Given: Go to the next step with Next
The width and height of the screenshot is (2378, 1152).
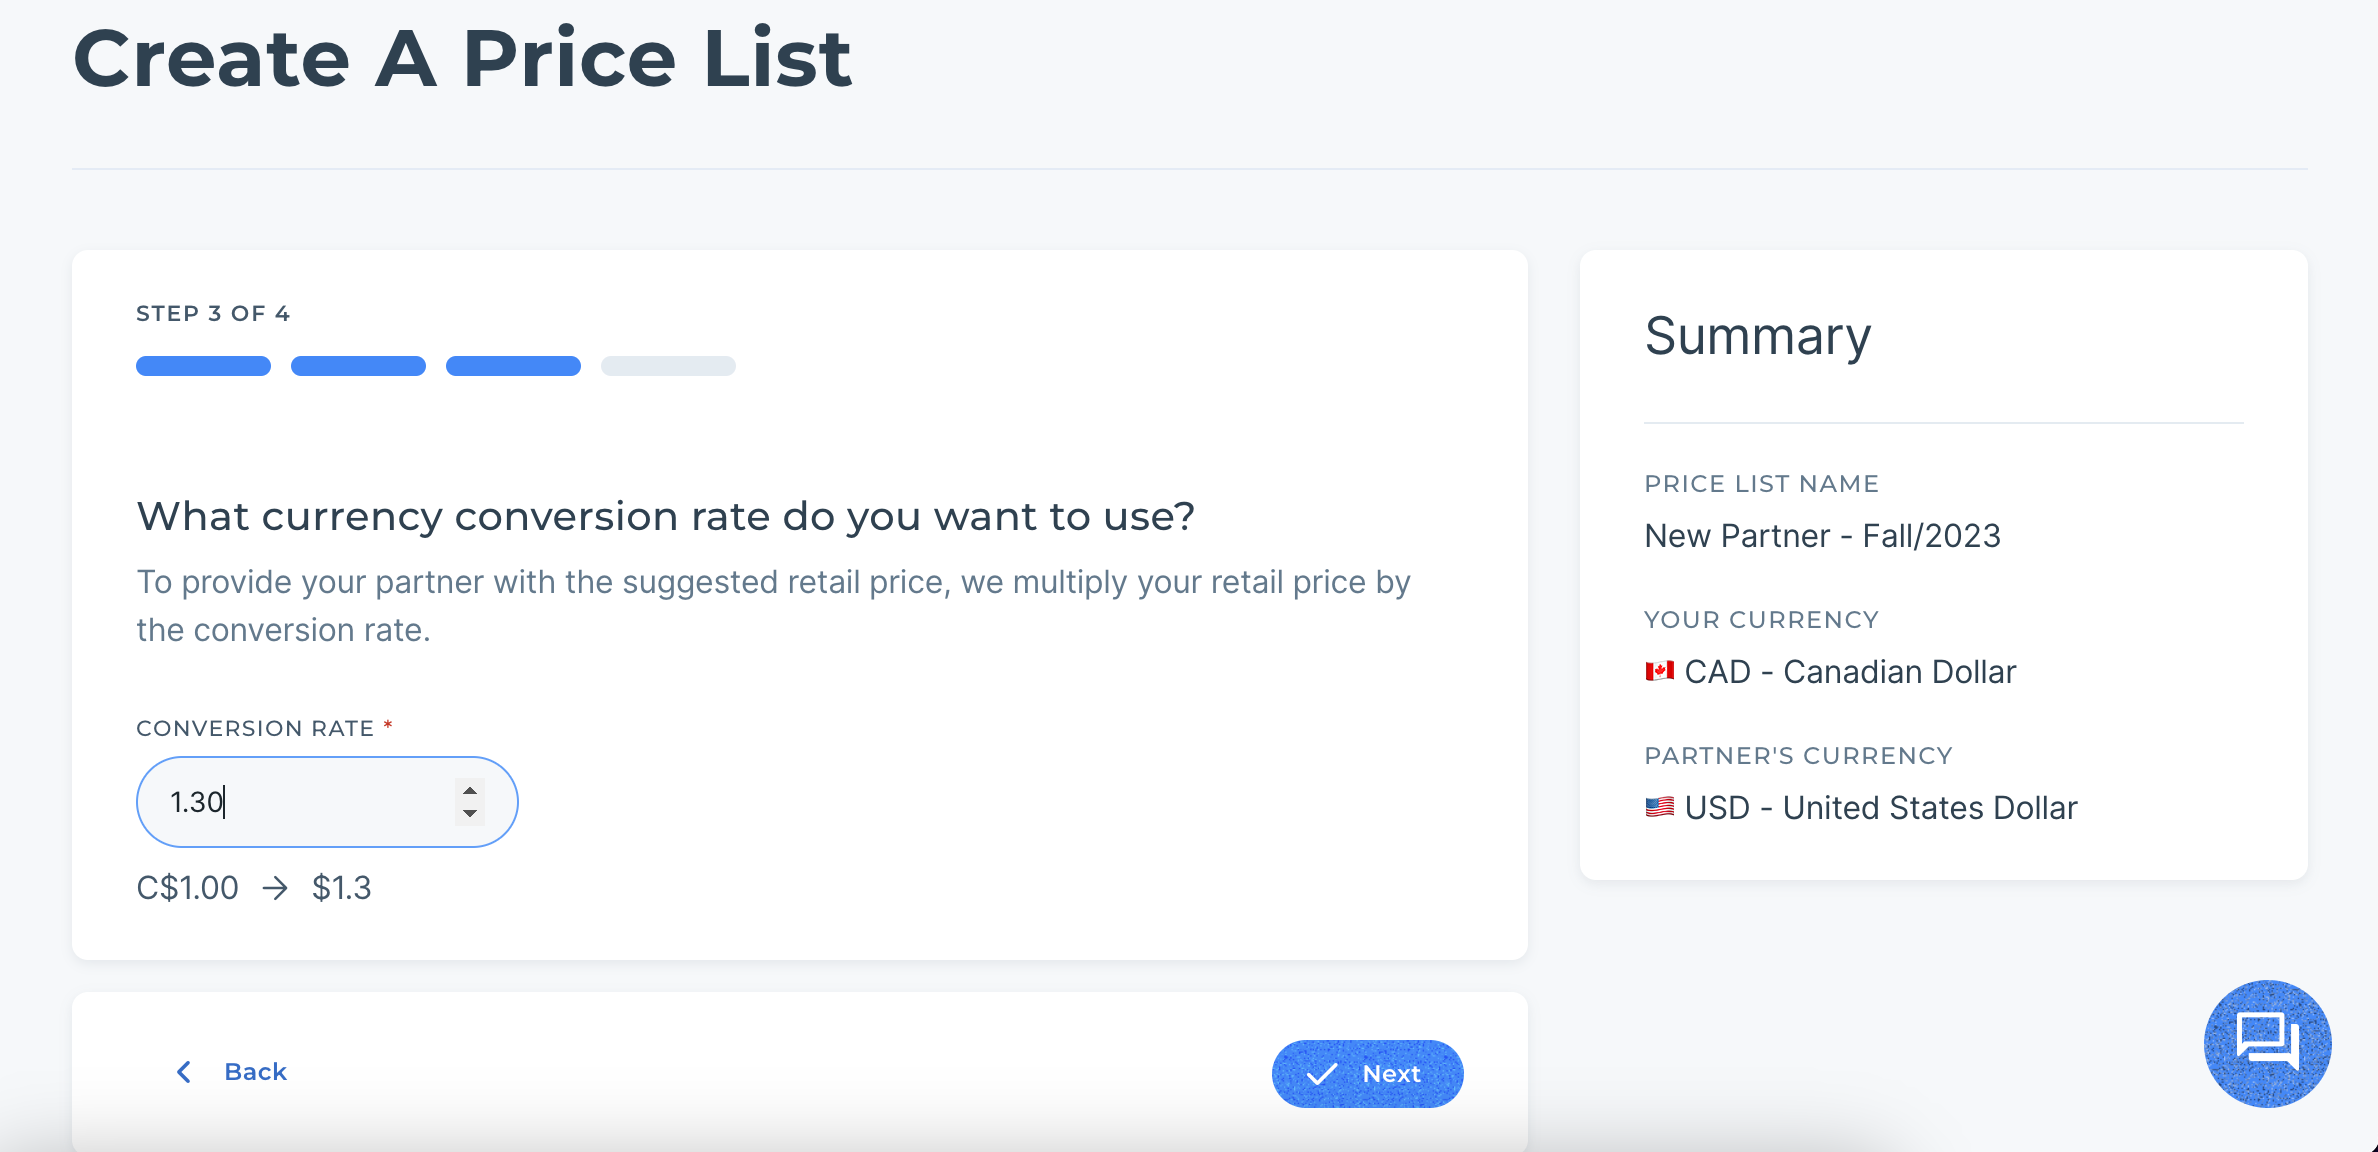Looking at the screenshot, I should 1367,1074.
